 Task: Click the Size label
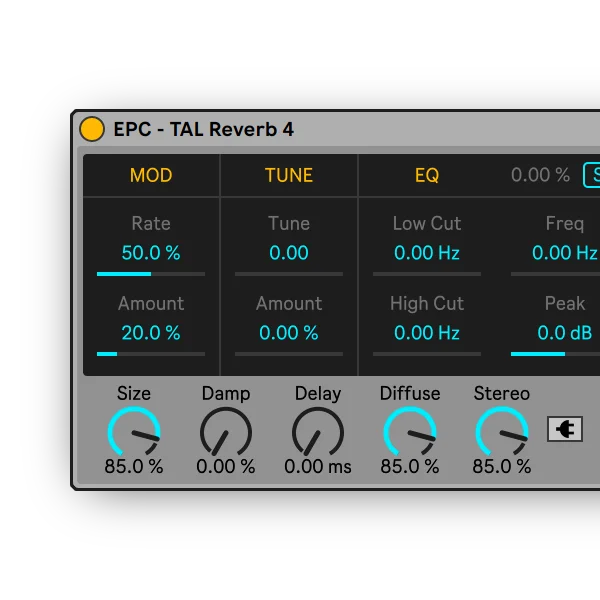pyautogui.click(x=134, y=393)
